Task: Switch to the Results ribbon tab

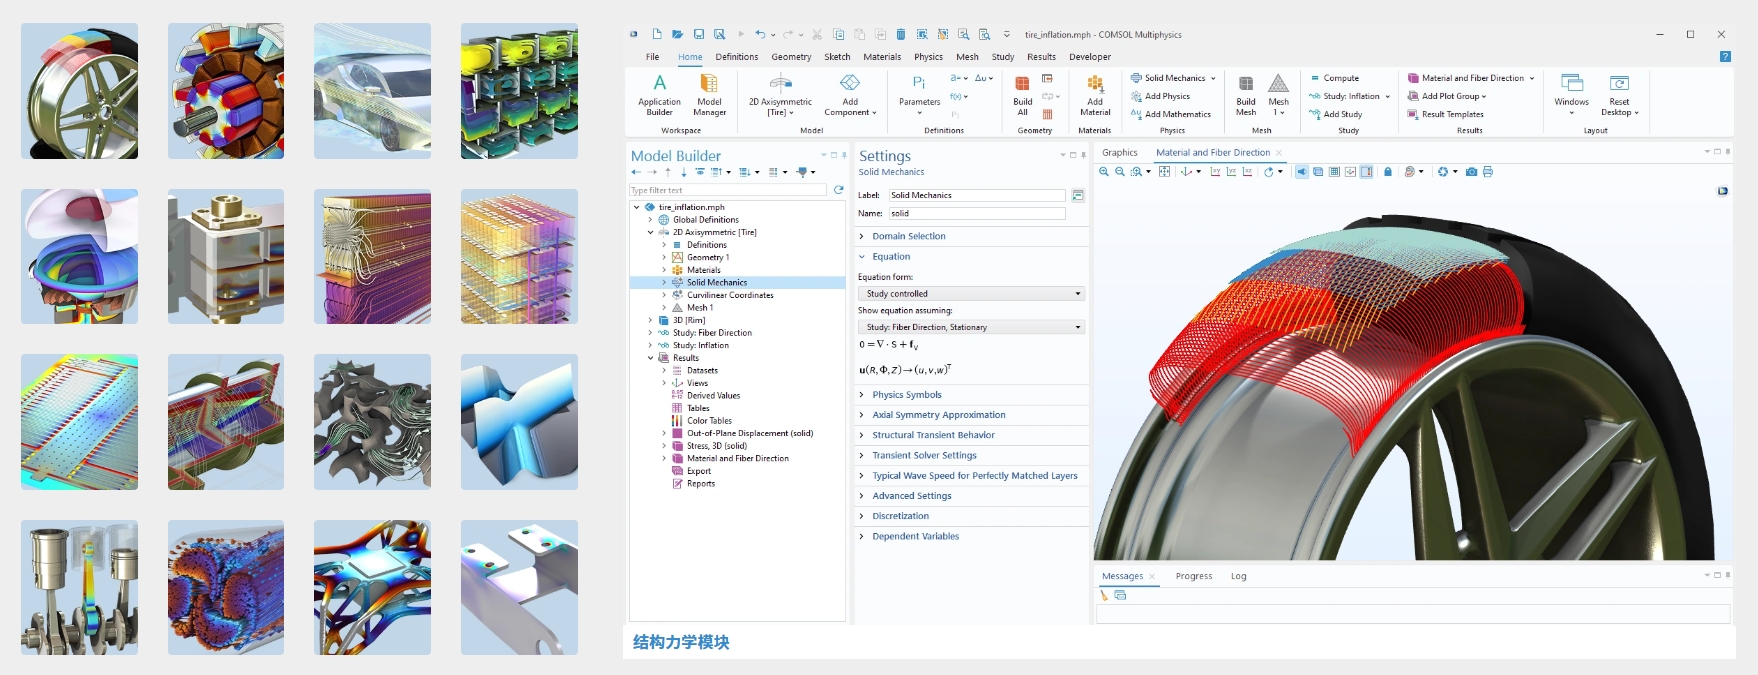Action: point(1041,57)
